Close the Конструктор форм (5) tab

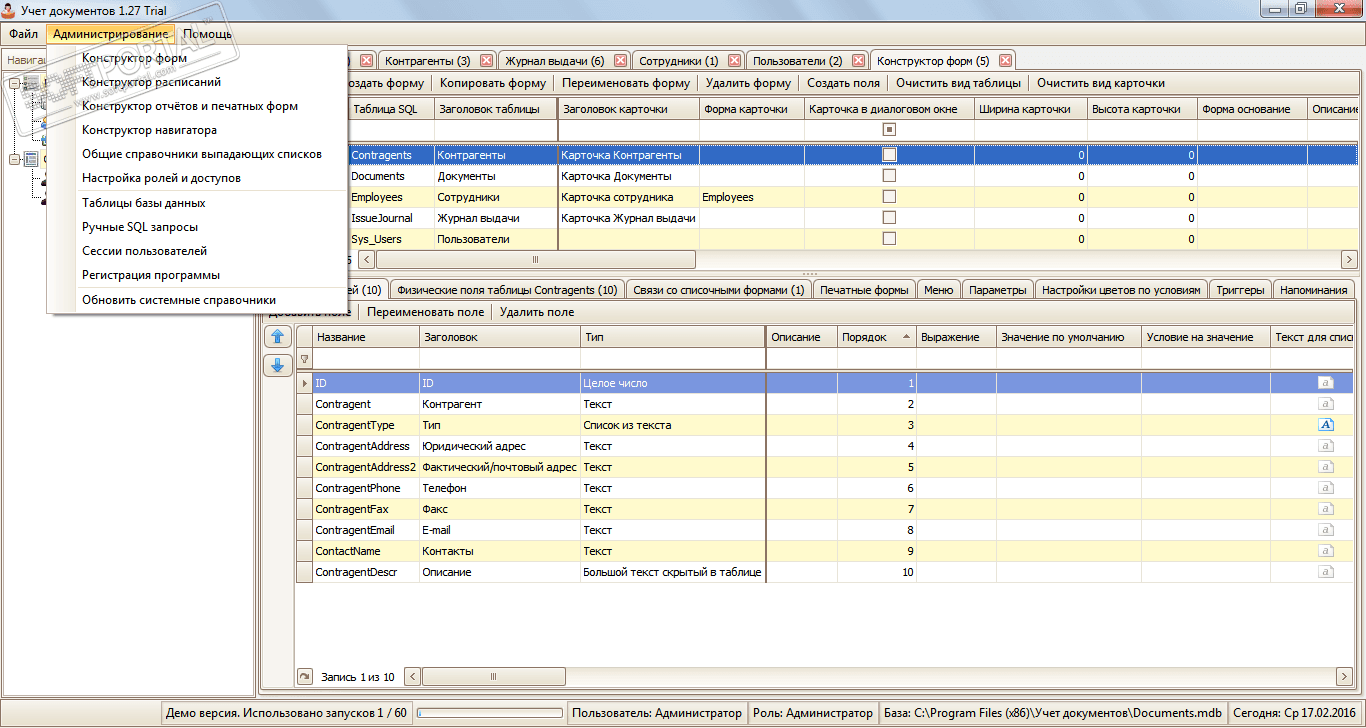pos(1006,61)
